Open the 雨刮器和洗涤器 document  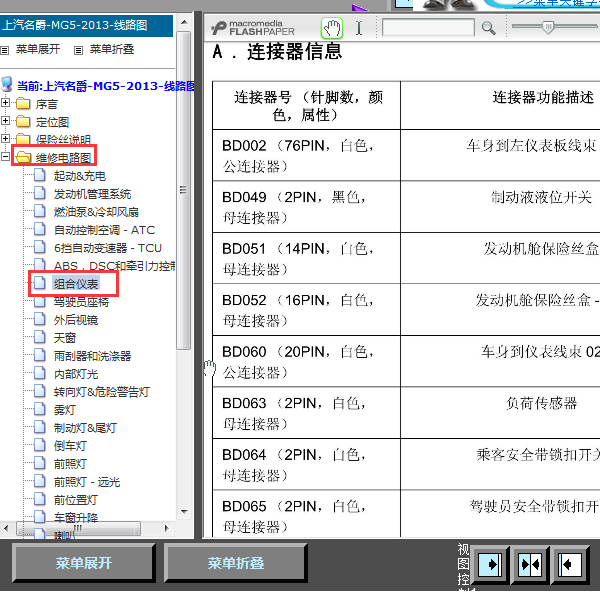92,356
